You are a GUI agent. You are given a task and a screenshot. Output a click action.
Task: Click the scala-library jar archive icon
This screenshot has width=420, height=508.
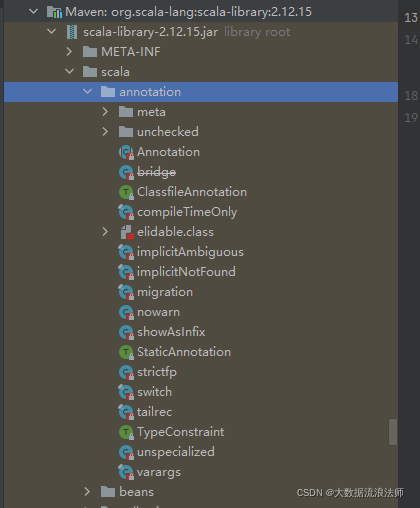(x=72, y=32)
